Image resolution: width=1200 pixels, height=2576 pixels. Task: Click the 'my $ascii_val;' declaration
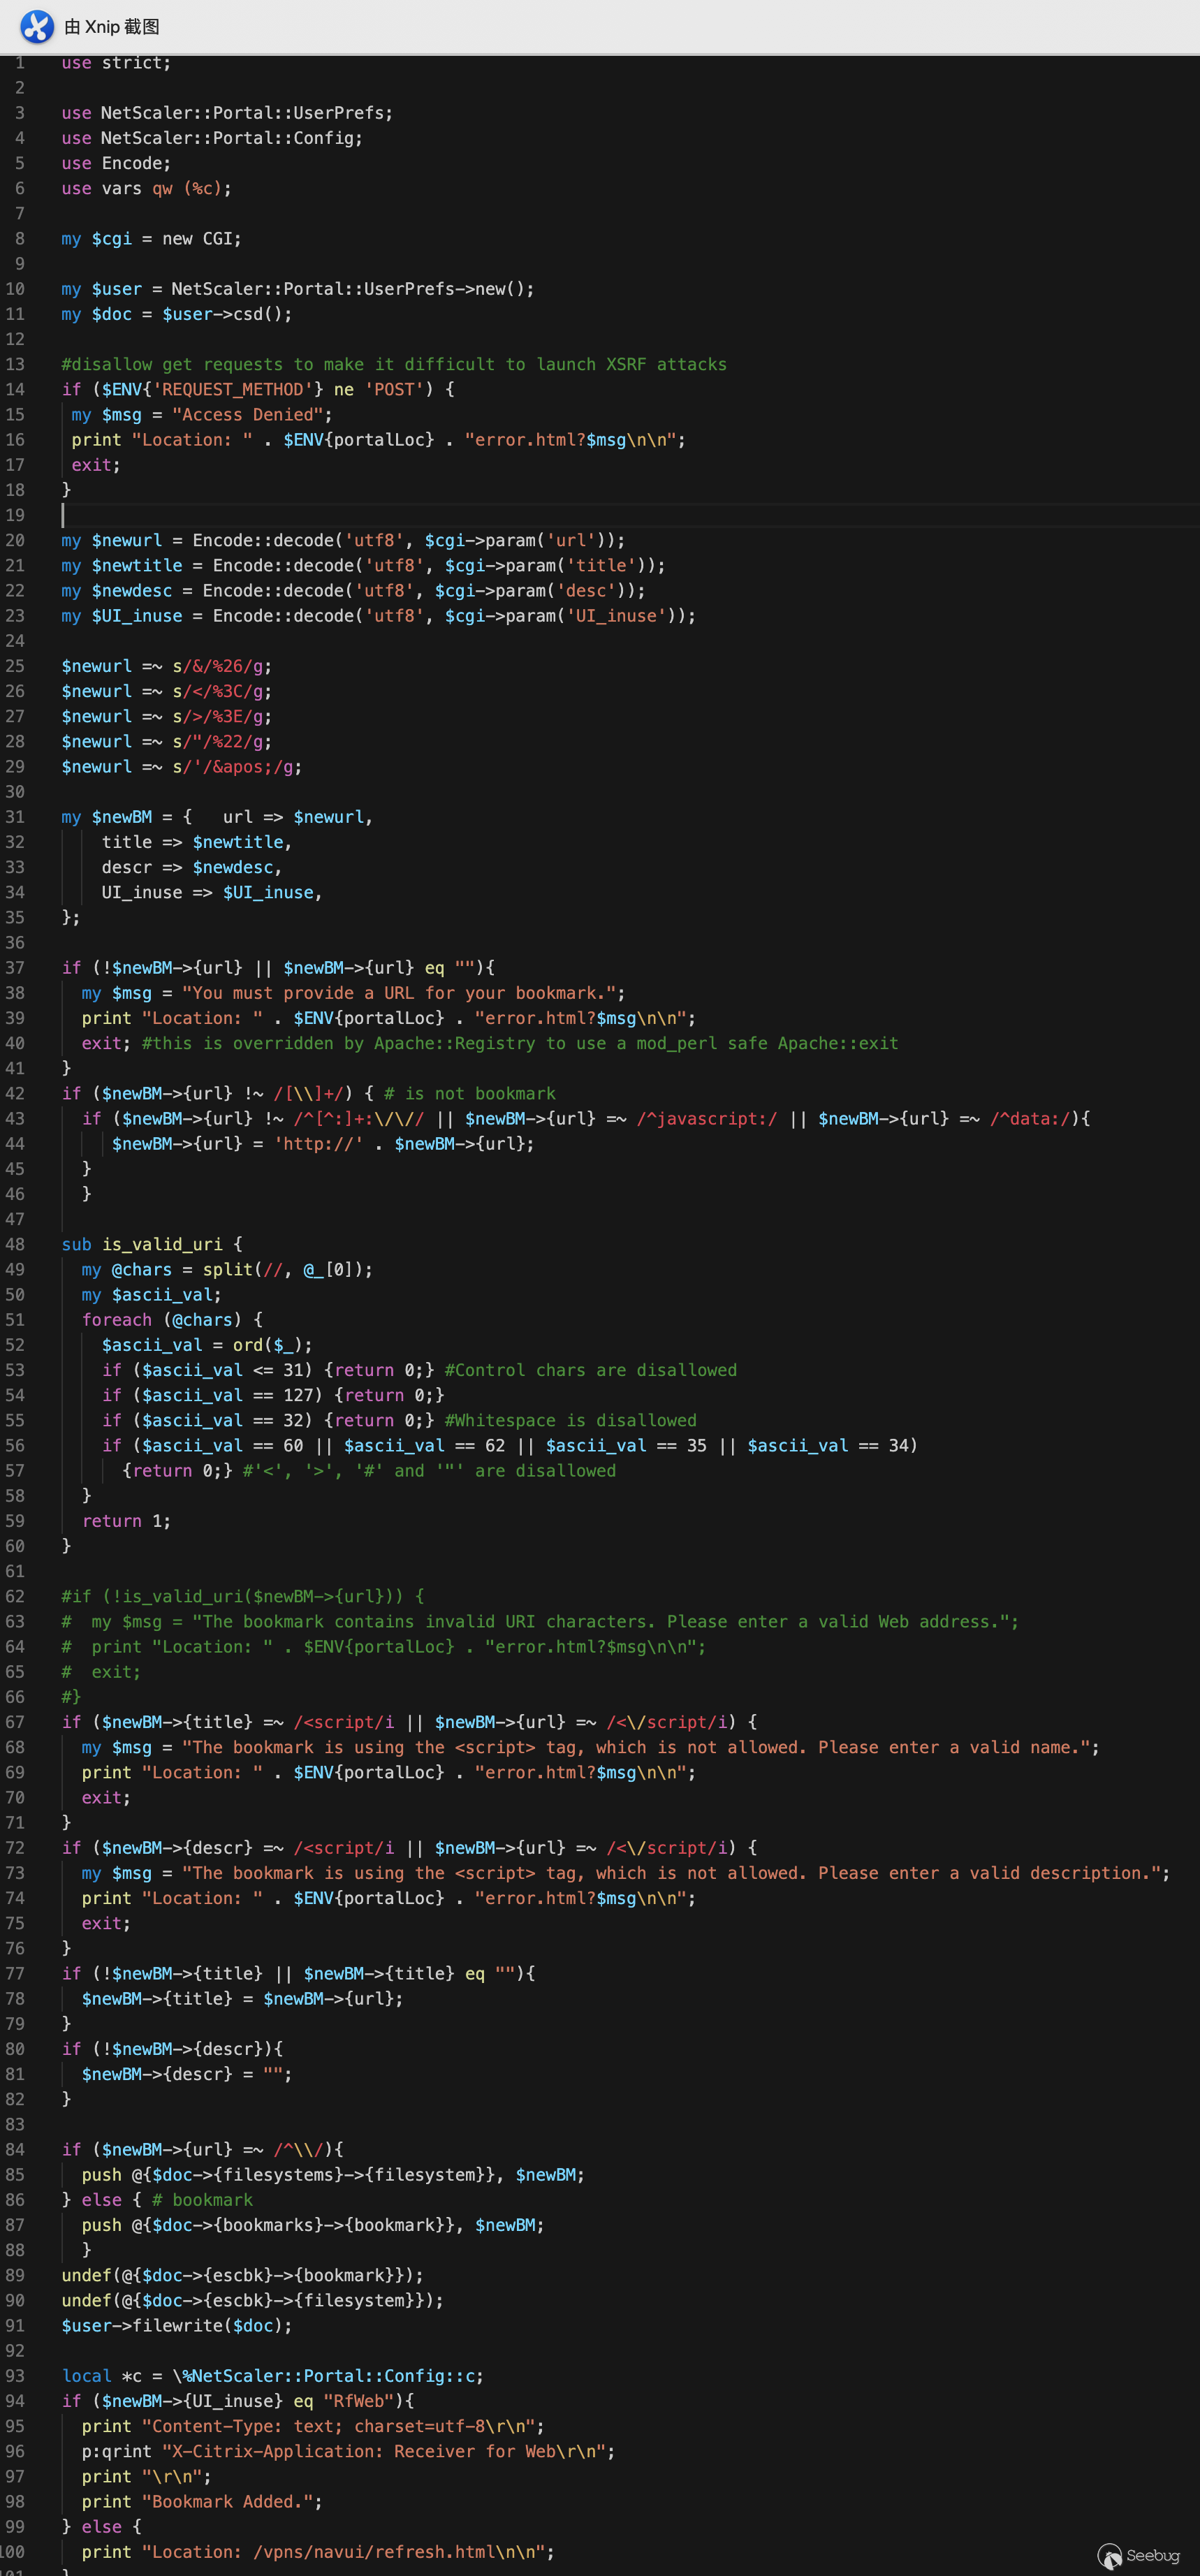152,1295
